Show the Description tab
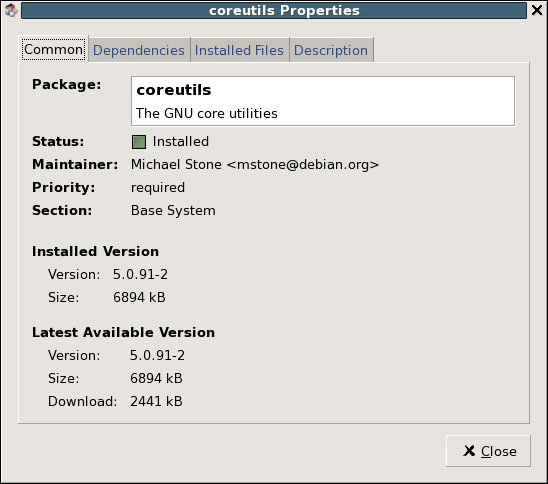This screenshot has height=484, width=548. [331, 50]
